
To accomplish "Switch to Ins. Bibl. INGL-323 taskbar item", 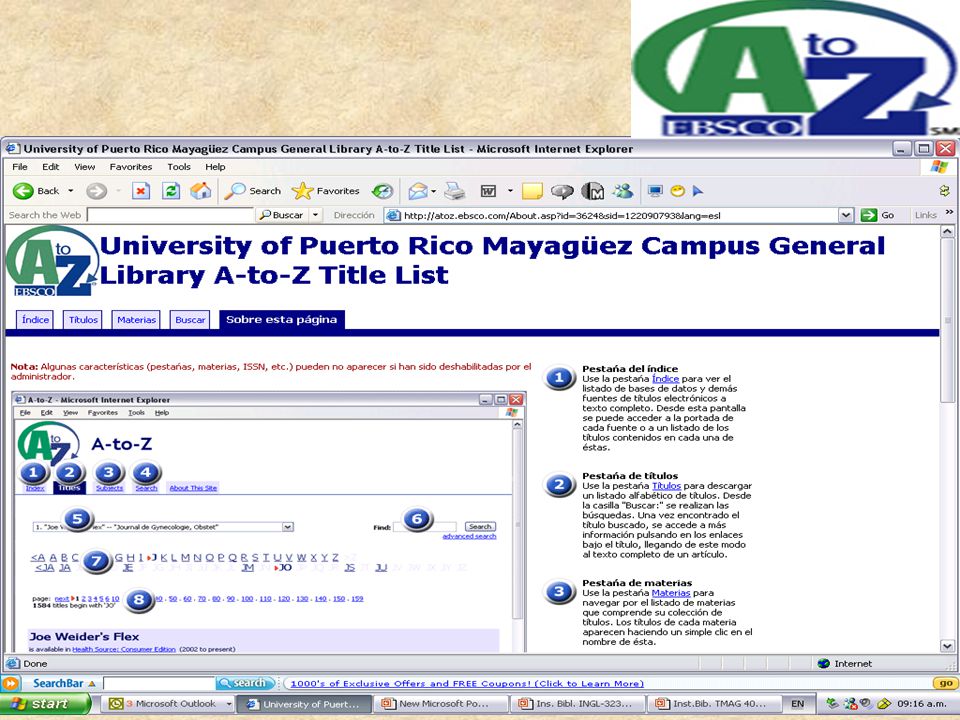I will tap(578, 704).
